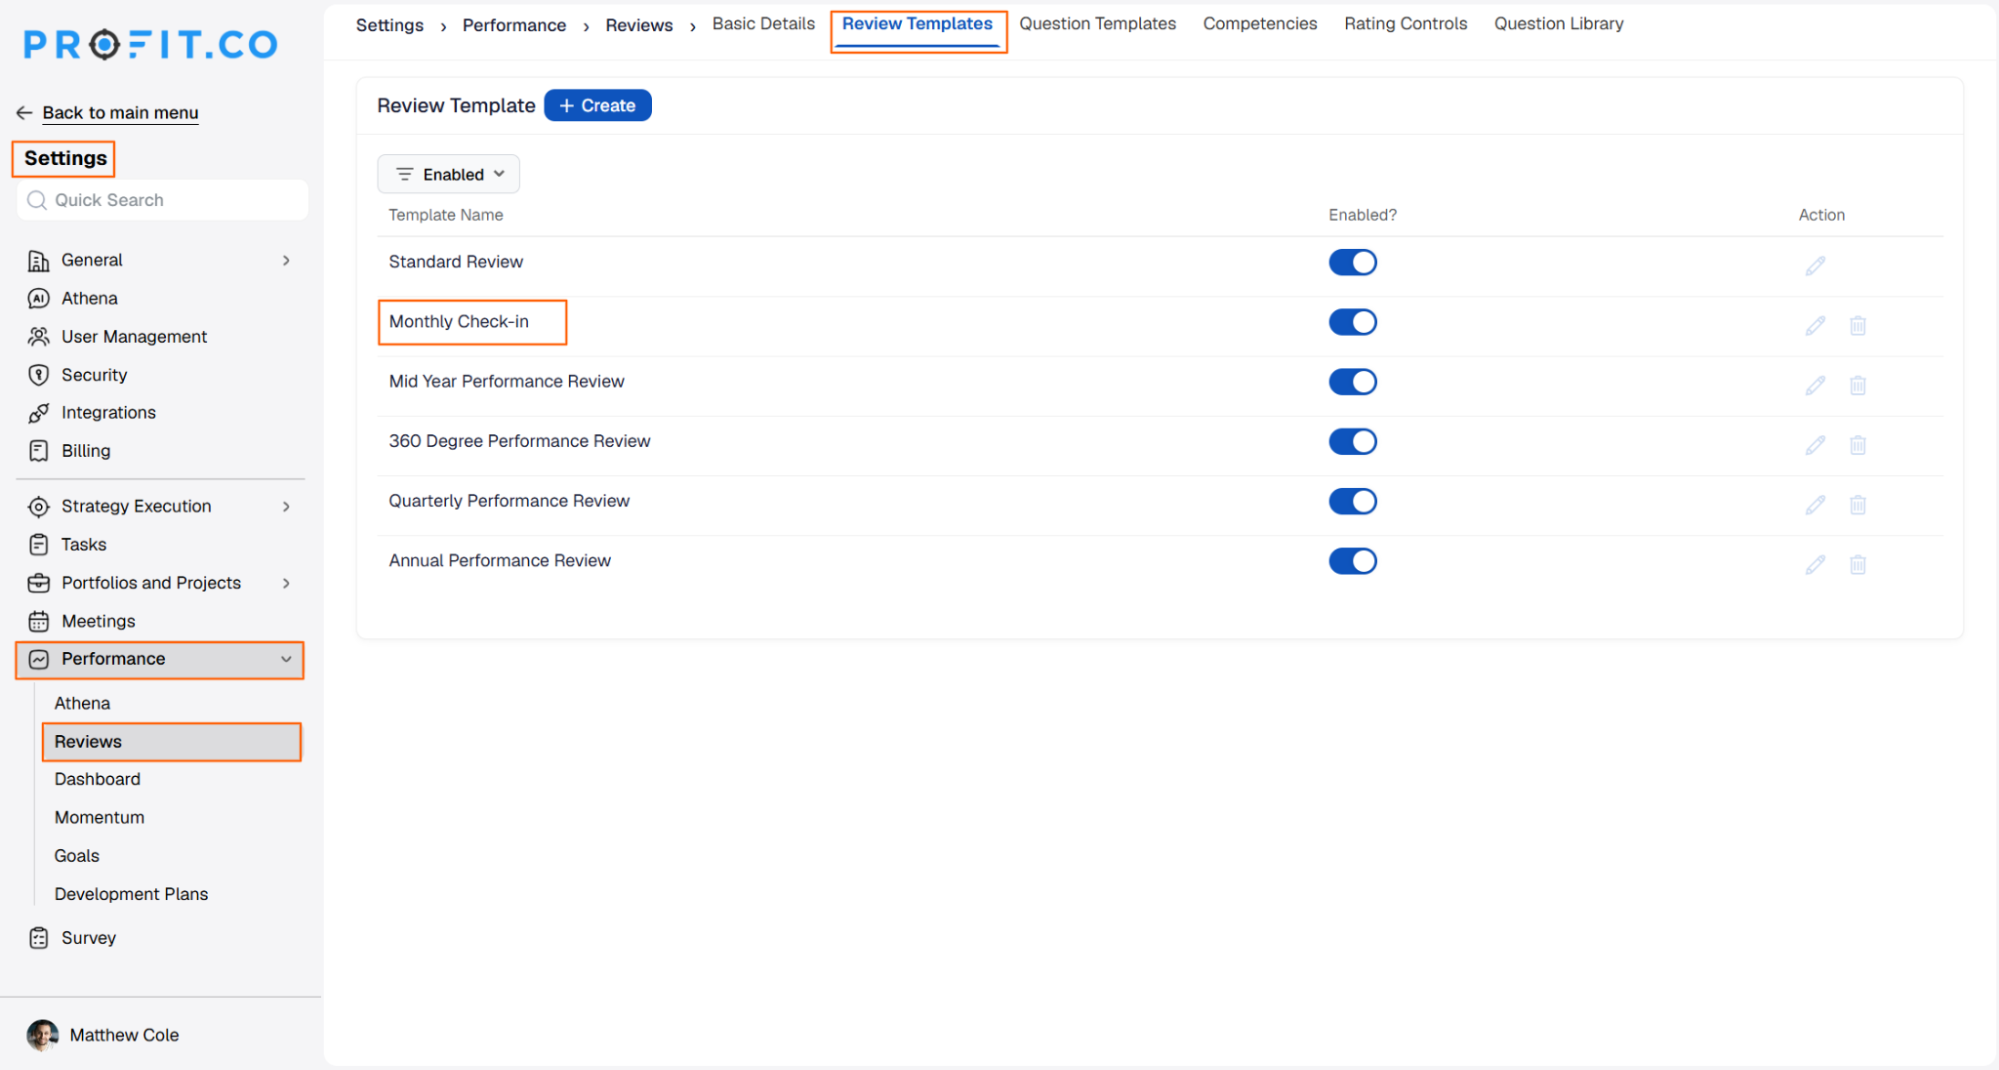Toggle Mid Year Performance Review enabled switch

pos(1352,382)
